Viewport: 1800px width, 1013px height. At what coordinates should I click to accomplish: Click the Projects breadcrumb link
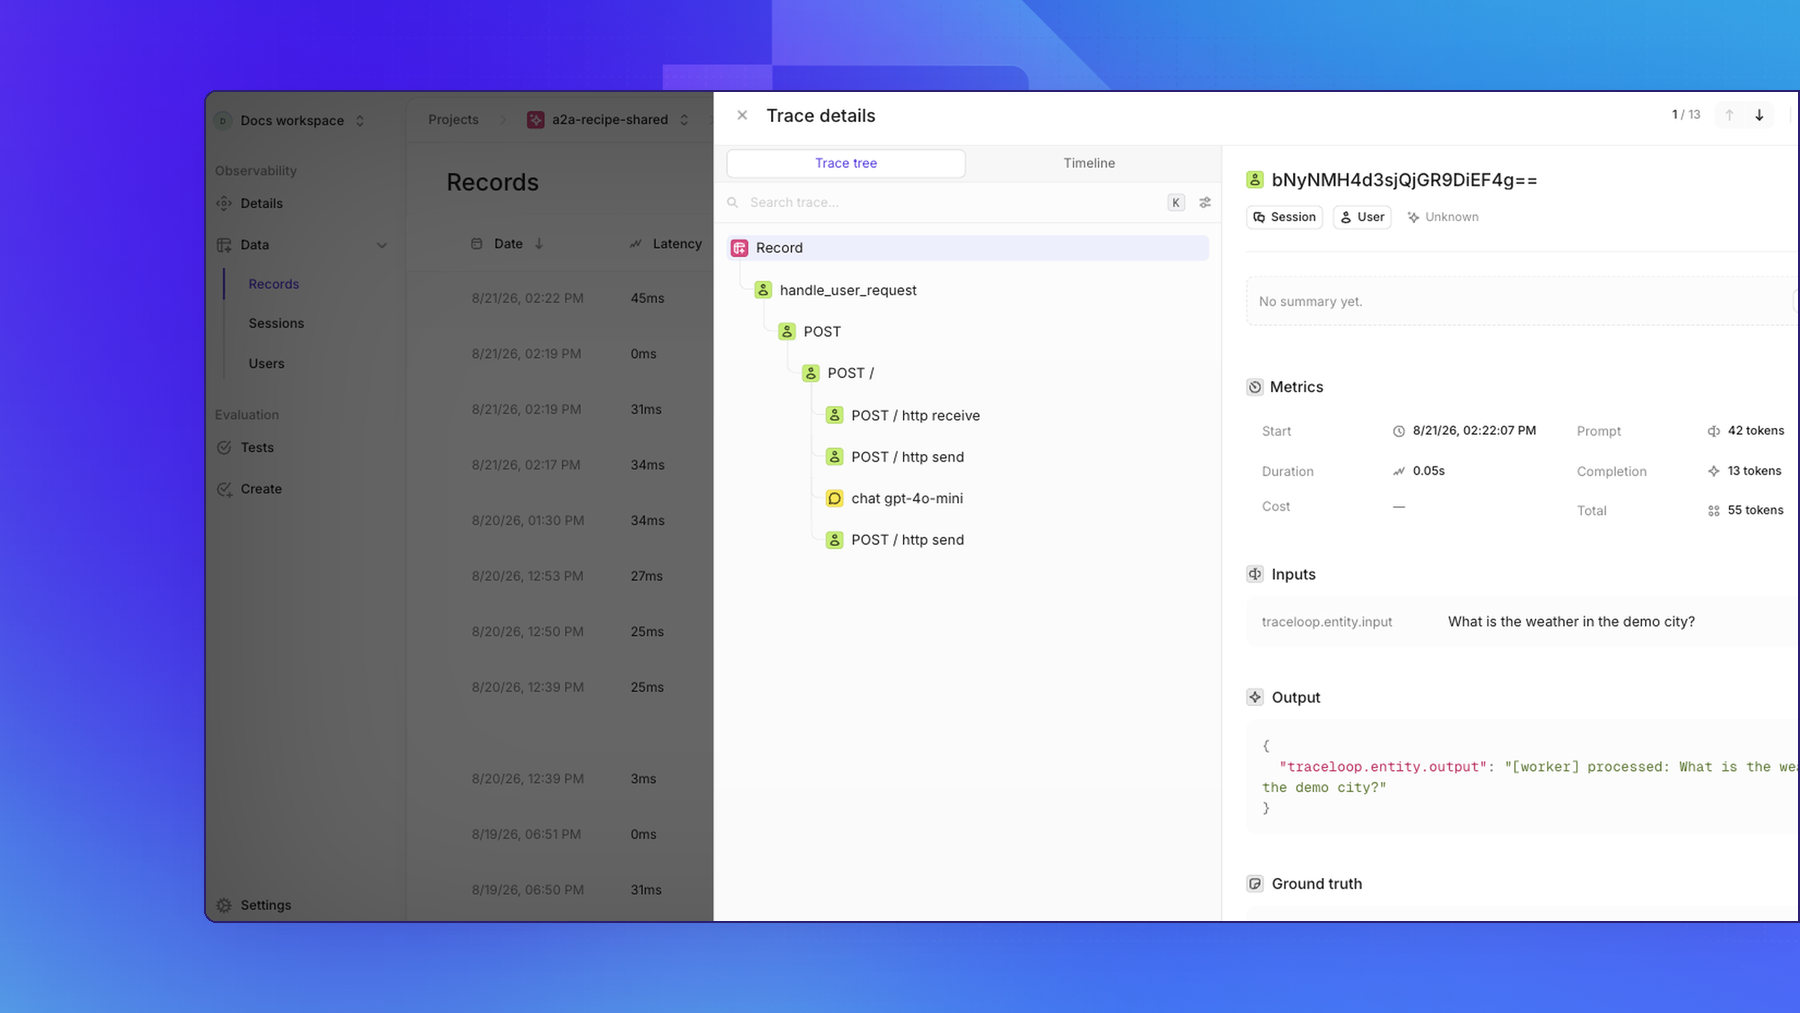453,119
